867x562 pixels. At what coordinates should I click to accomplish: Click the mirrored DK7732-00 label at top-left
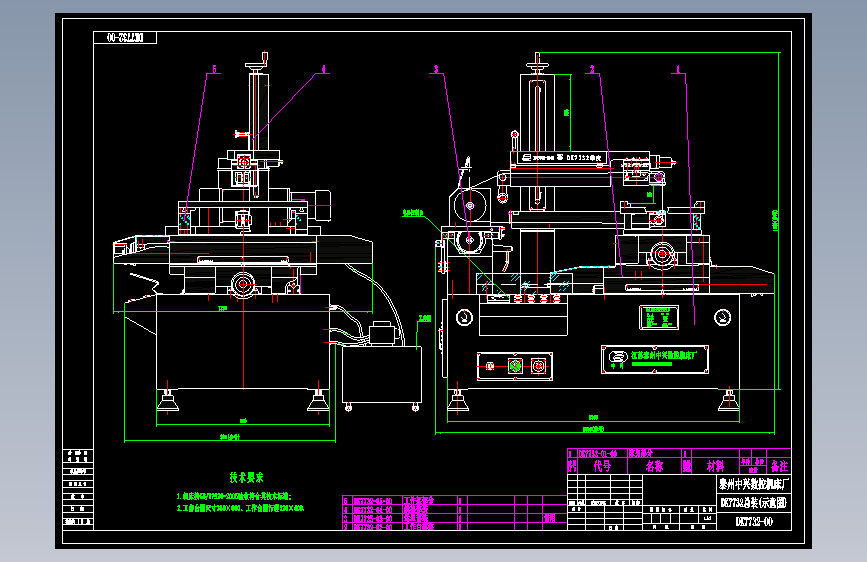tap(125, 38)
